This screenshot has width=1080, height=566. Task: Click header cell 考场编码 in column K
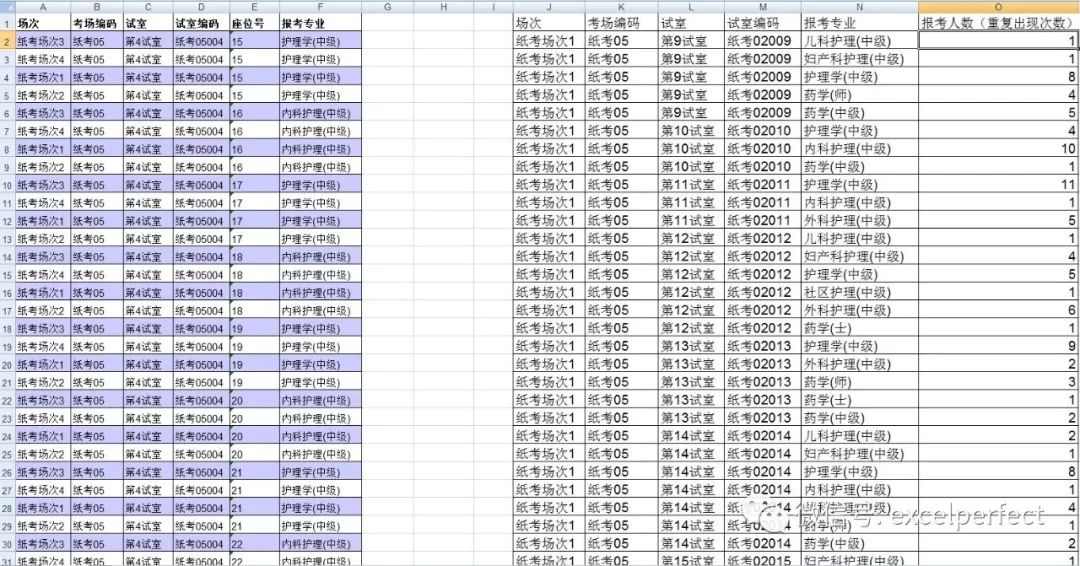pos(621,23)
